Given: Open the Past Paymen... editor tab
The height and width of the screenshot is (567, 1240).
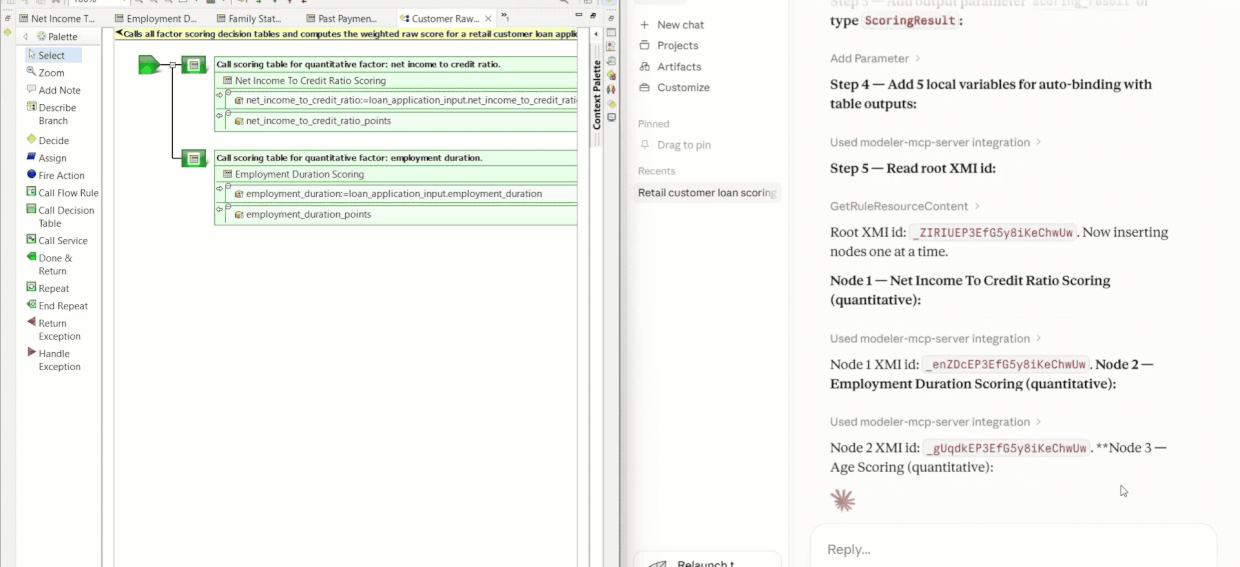Looking at the screenshot, I should point(340,18).
